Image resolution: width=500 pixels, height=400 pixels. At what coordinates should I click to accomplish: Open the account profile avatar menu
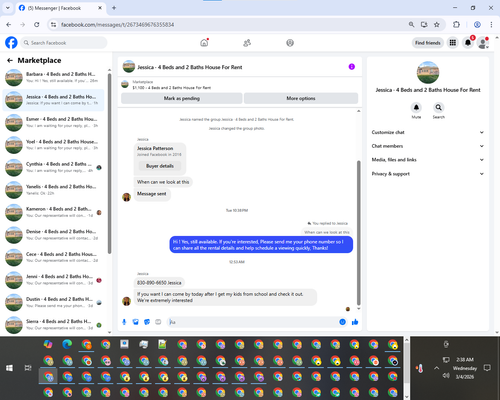[483, 43]
